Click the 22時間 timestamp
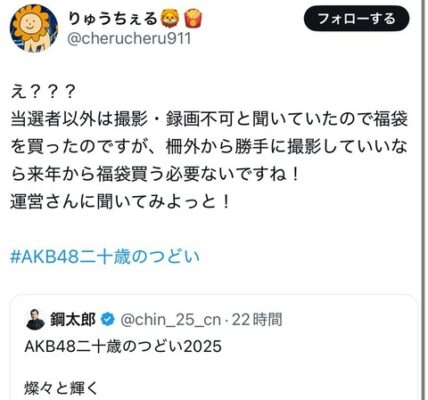Viewport: 428px width, 400px height. [257, 320]
